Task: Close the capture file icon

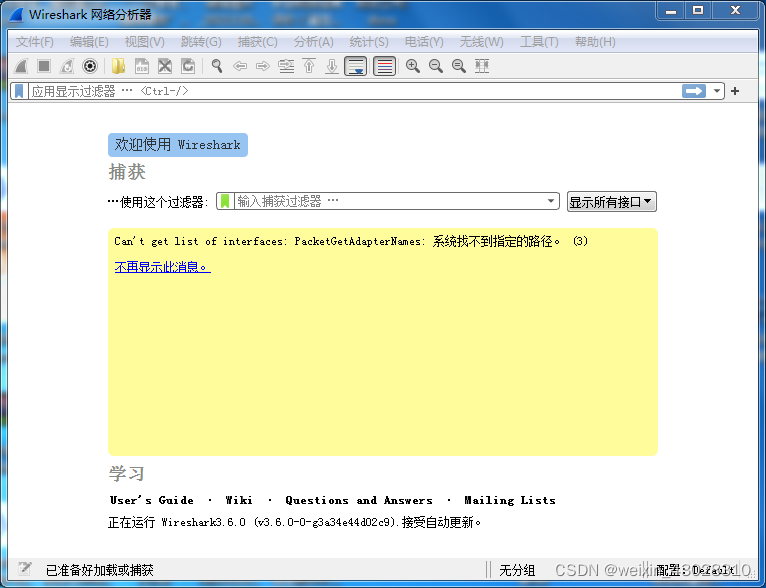Action: coord(165,66)
